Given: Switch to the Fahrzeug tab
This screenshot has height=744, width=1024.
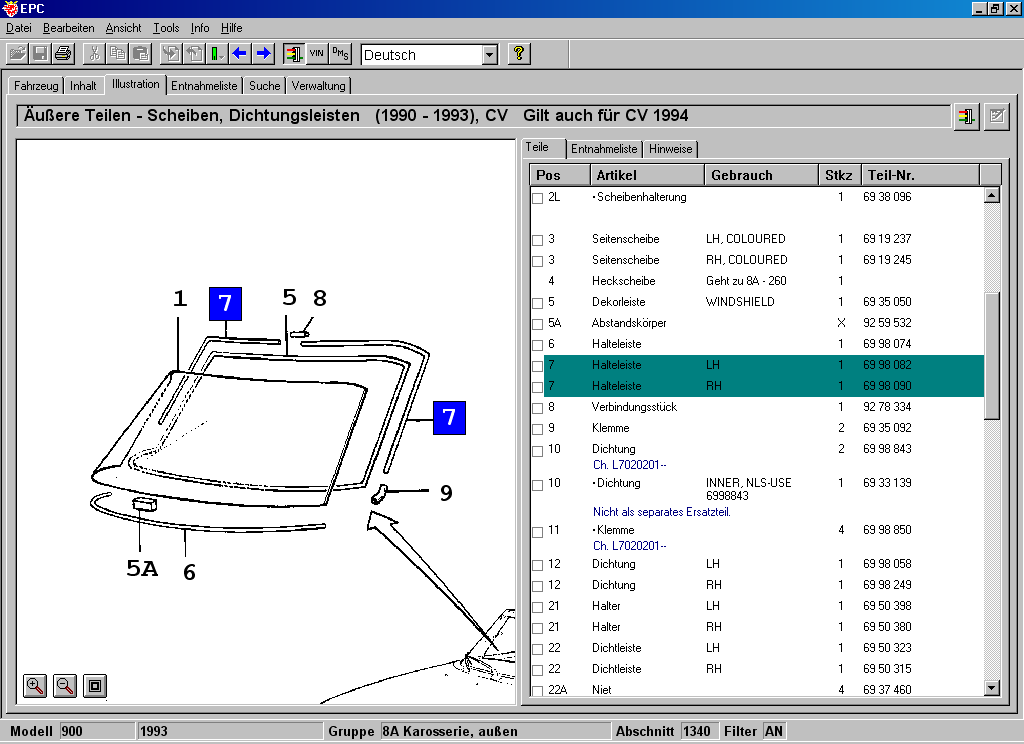Looking at the screenshot, I should pos(36,86).
